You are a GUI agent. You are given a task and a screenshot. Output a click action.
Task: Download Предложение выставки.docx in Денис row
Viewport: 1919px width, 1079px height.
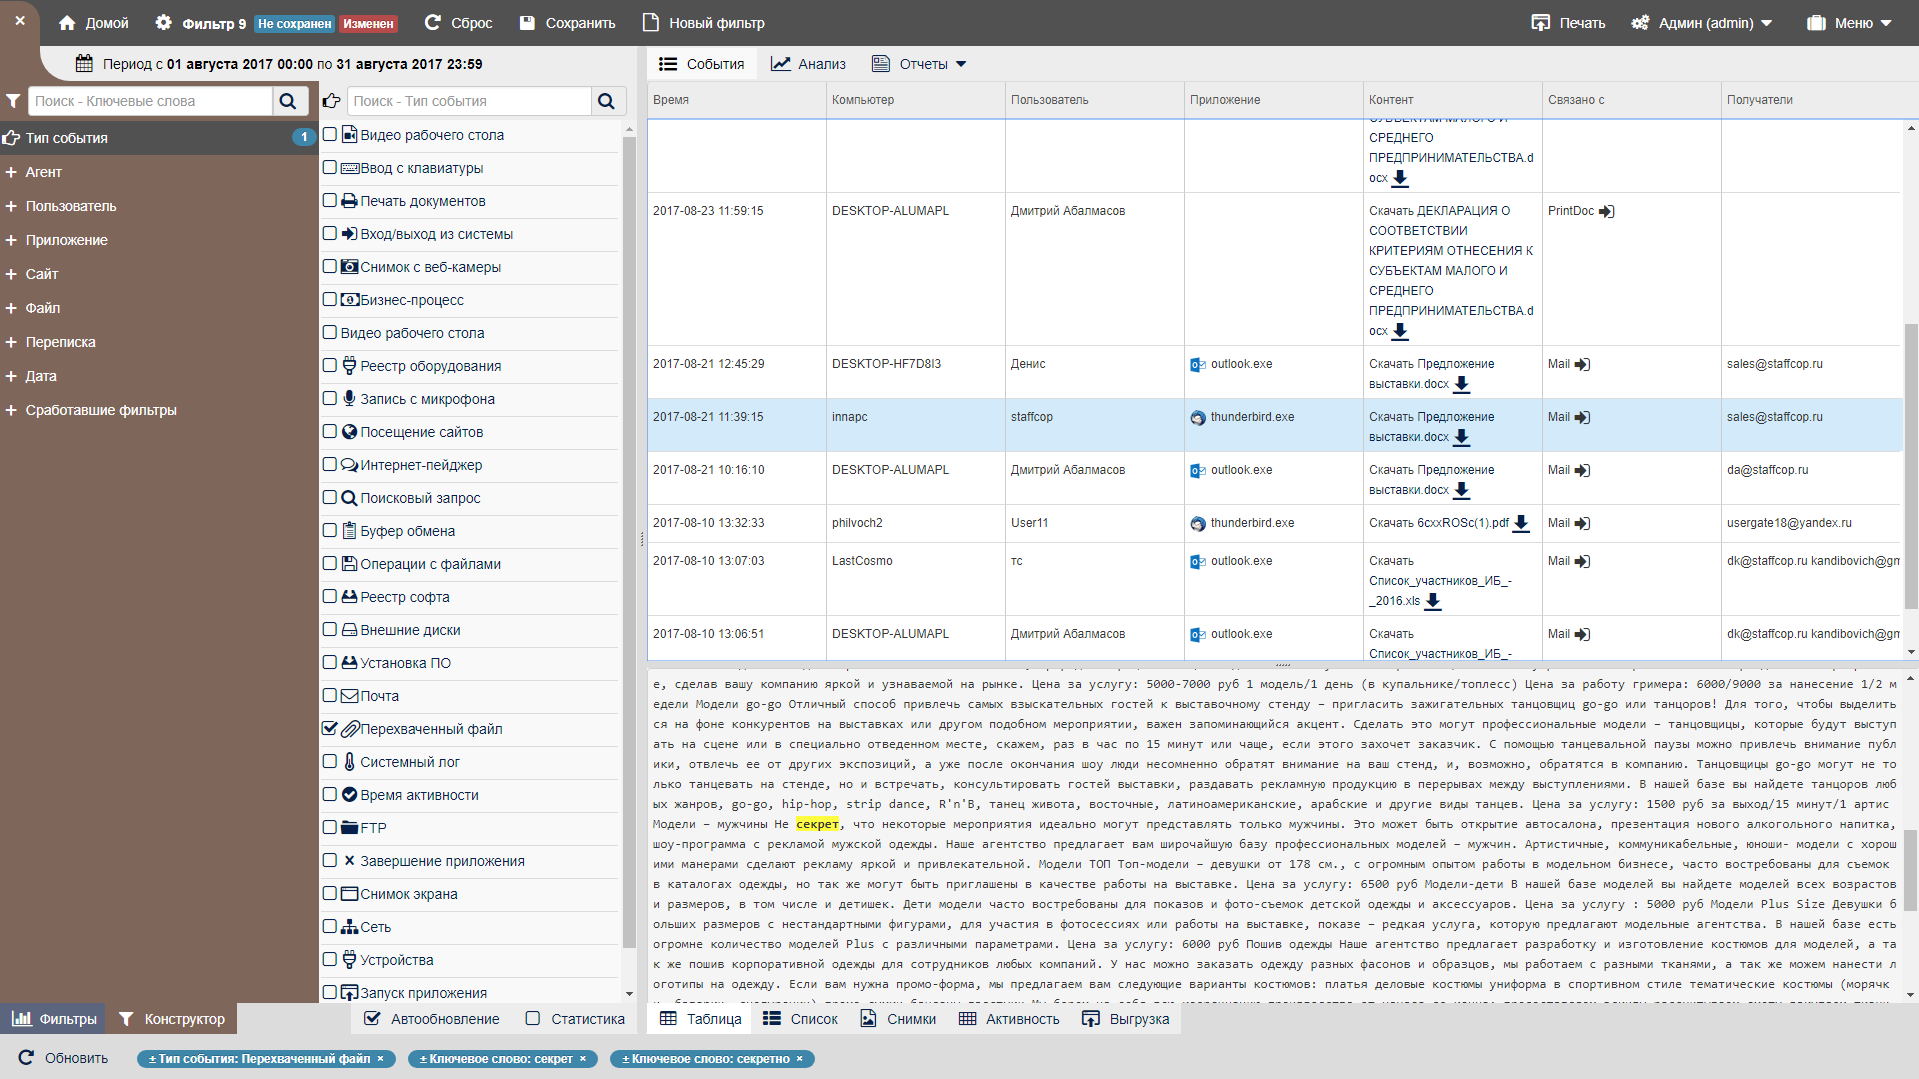[x=1462, y=385]
